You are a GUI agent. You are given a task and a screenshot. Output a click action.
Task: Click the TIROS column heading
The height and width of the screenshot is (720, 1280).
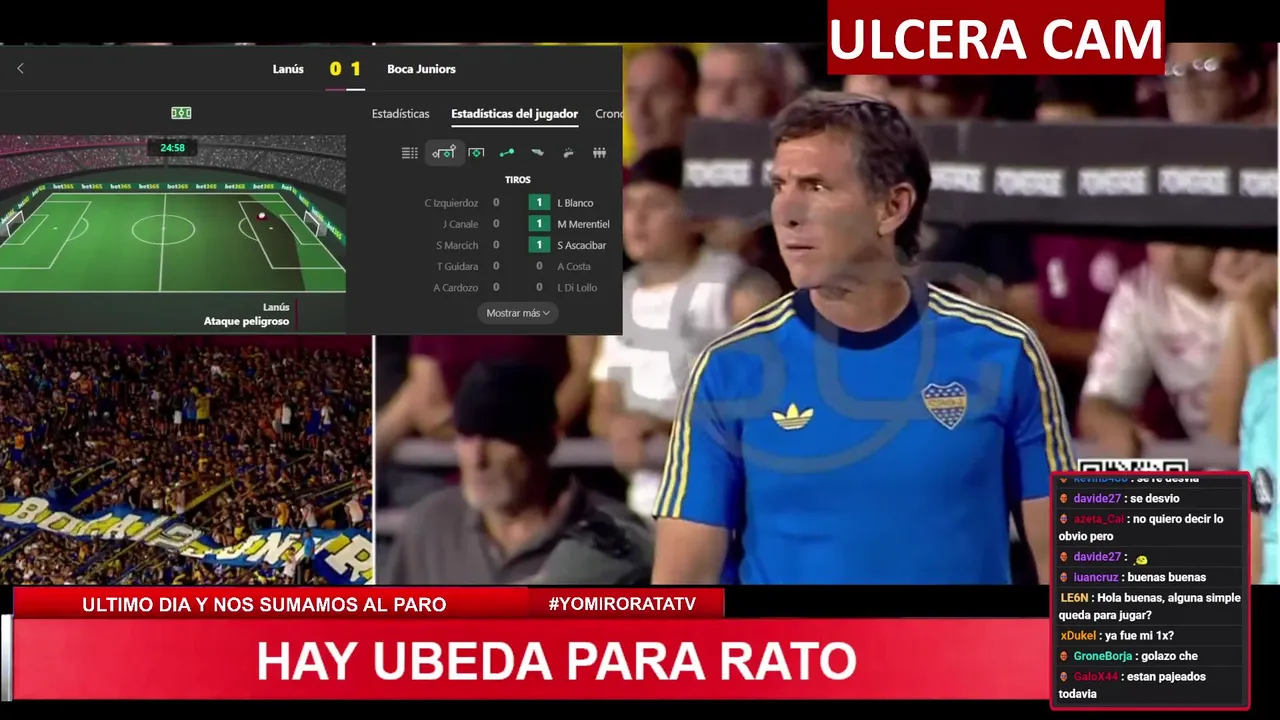[x=517, y=180]
